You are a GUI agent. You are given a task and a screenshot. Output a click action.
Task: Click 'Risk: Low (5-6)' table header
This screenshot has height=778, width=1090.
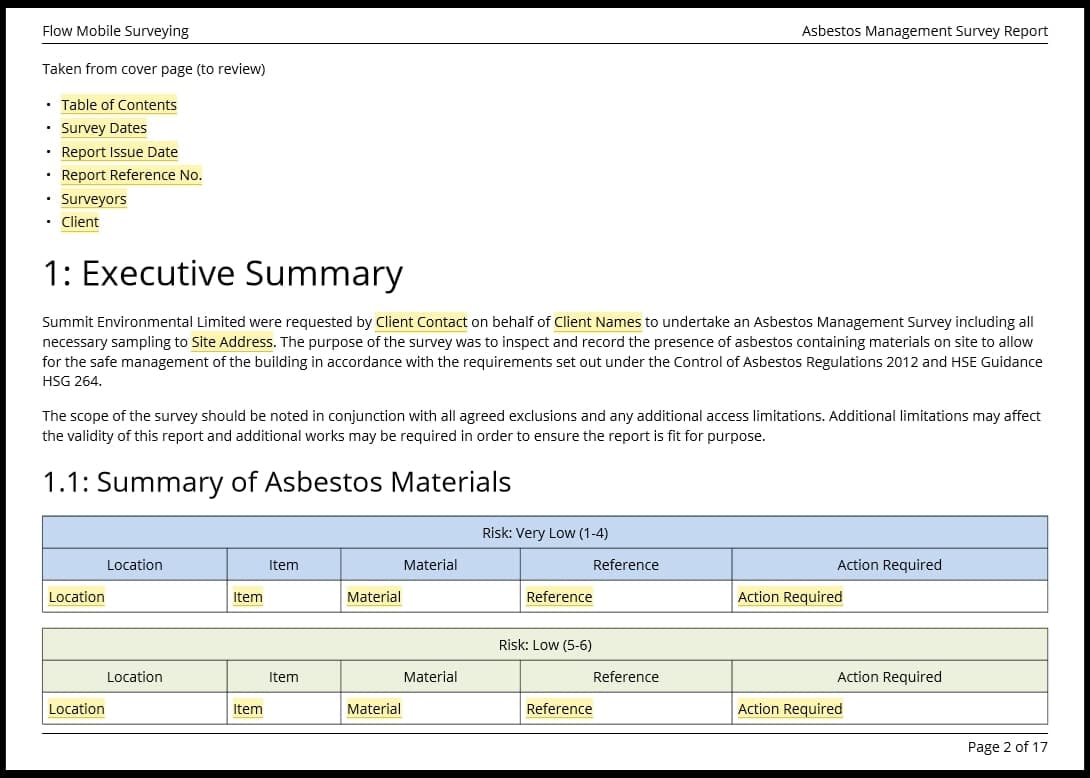pos(545,645)
